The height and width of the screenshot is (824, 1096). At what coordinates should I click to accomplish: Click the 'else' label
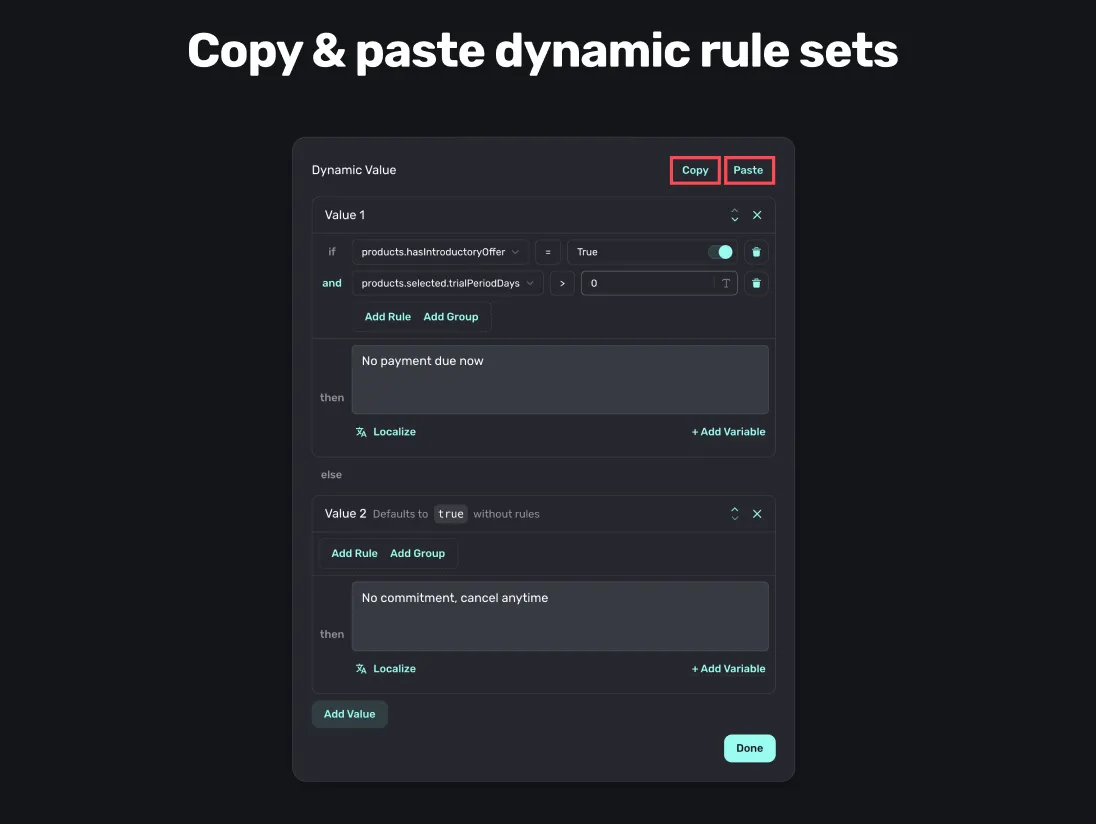click(x=331, y=475)
